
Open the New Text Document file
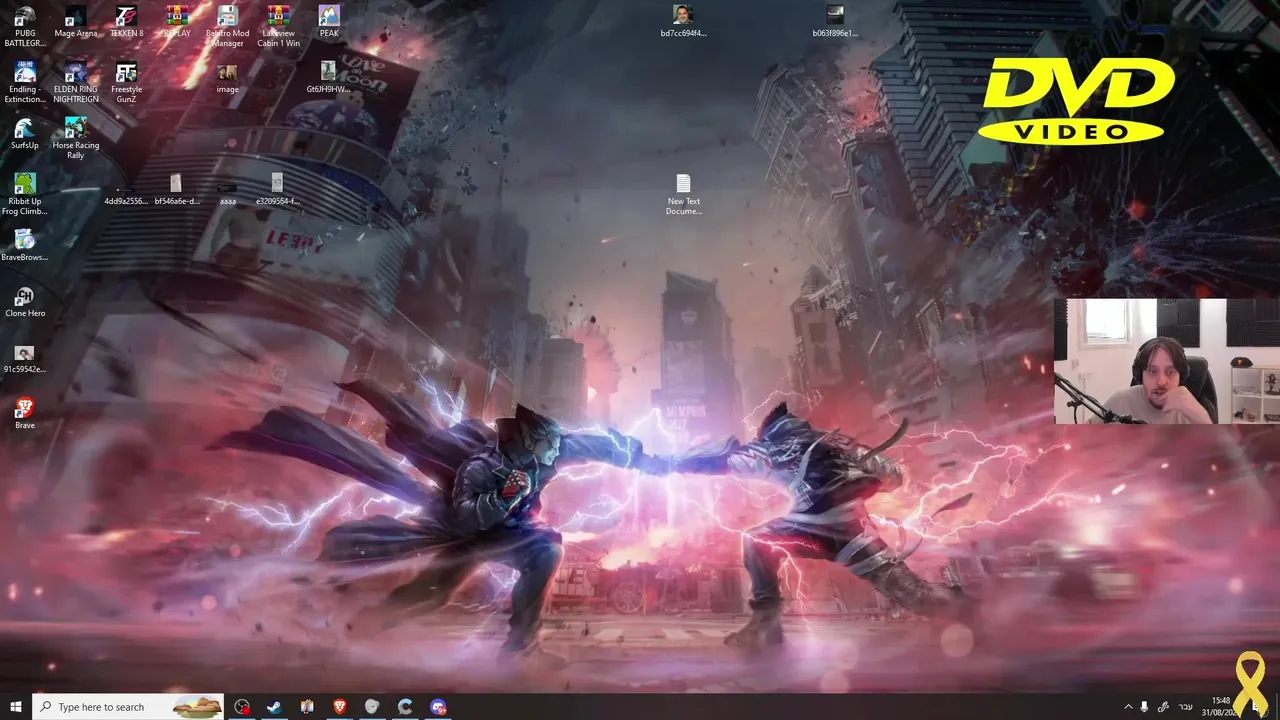tap(683, 194)
